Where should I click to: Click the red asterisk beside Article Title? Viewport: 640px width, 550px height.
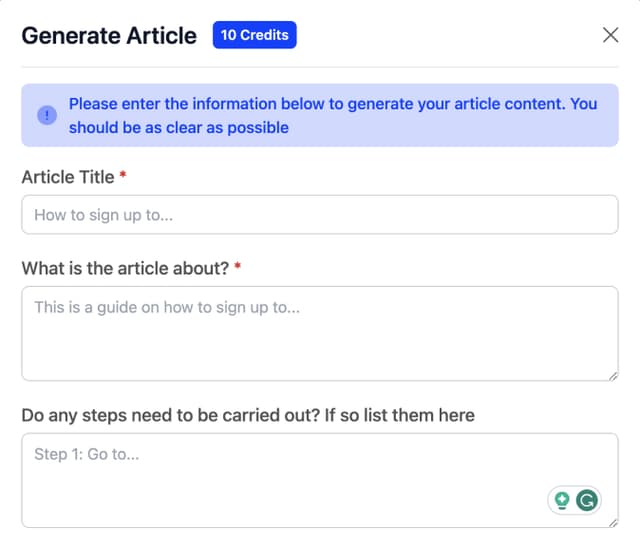[123, 176]
